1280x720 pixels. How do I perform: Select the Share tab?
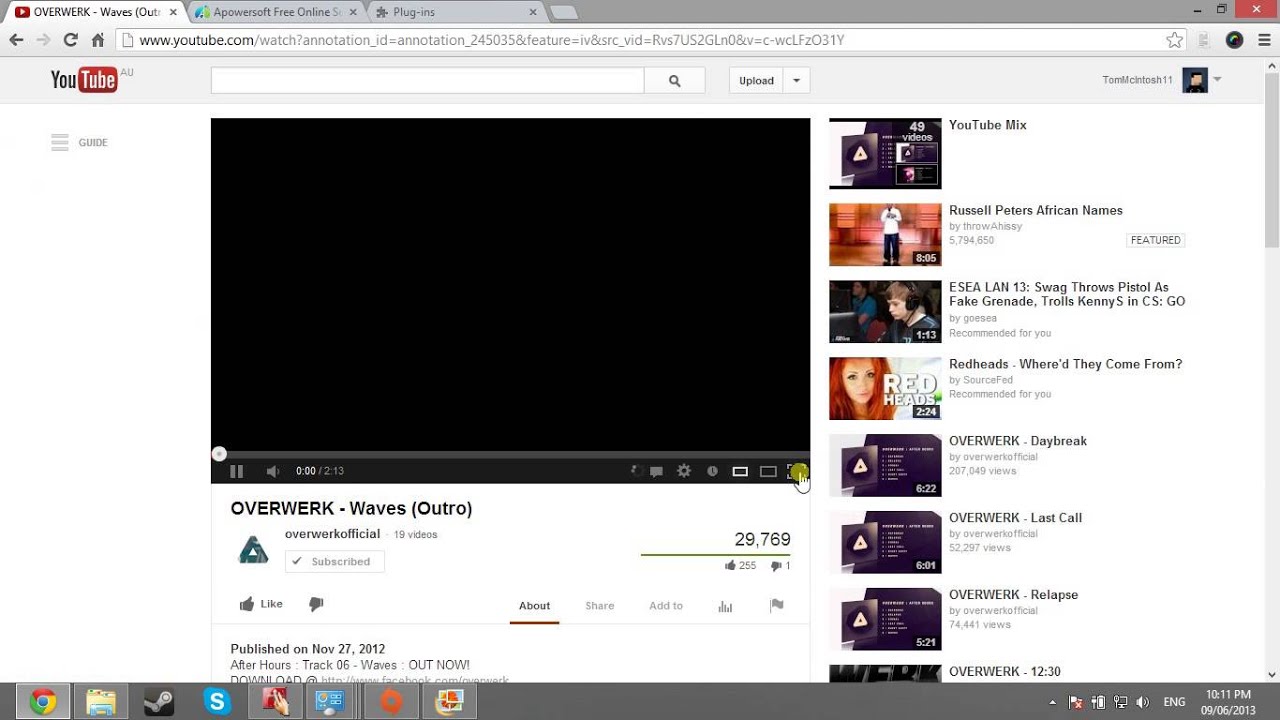(600, 606)
